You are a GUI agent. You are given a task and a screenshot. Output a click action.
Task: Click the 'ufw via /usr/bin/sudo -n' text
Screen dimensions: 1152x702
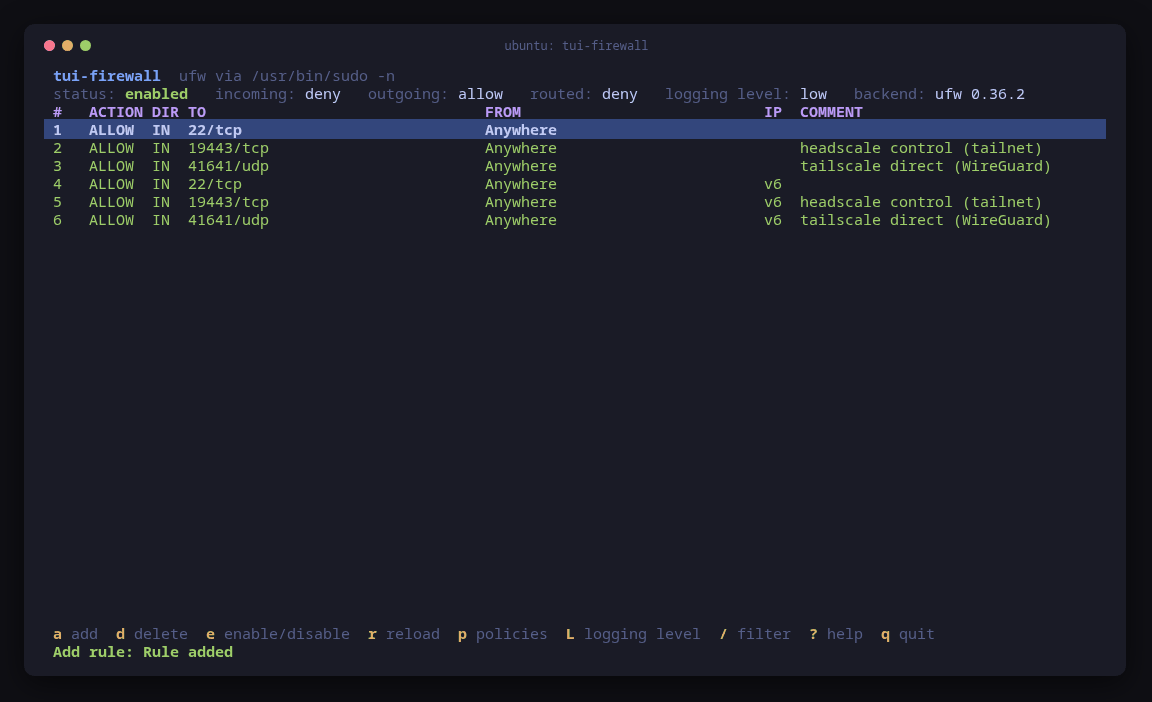(287, 76)
